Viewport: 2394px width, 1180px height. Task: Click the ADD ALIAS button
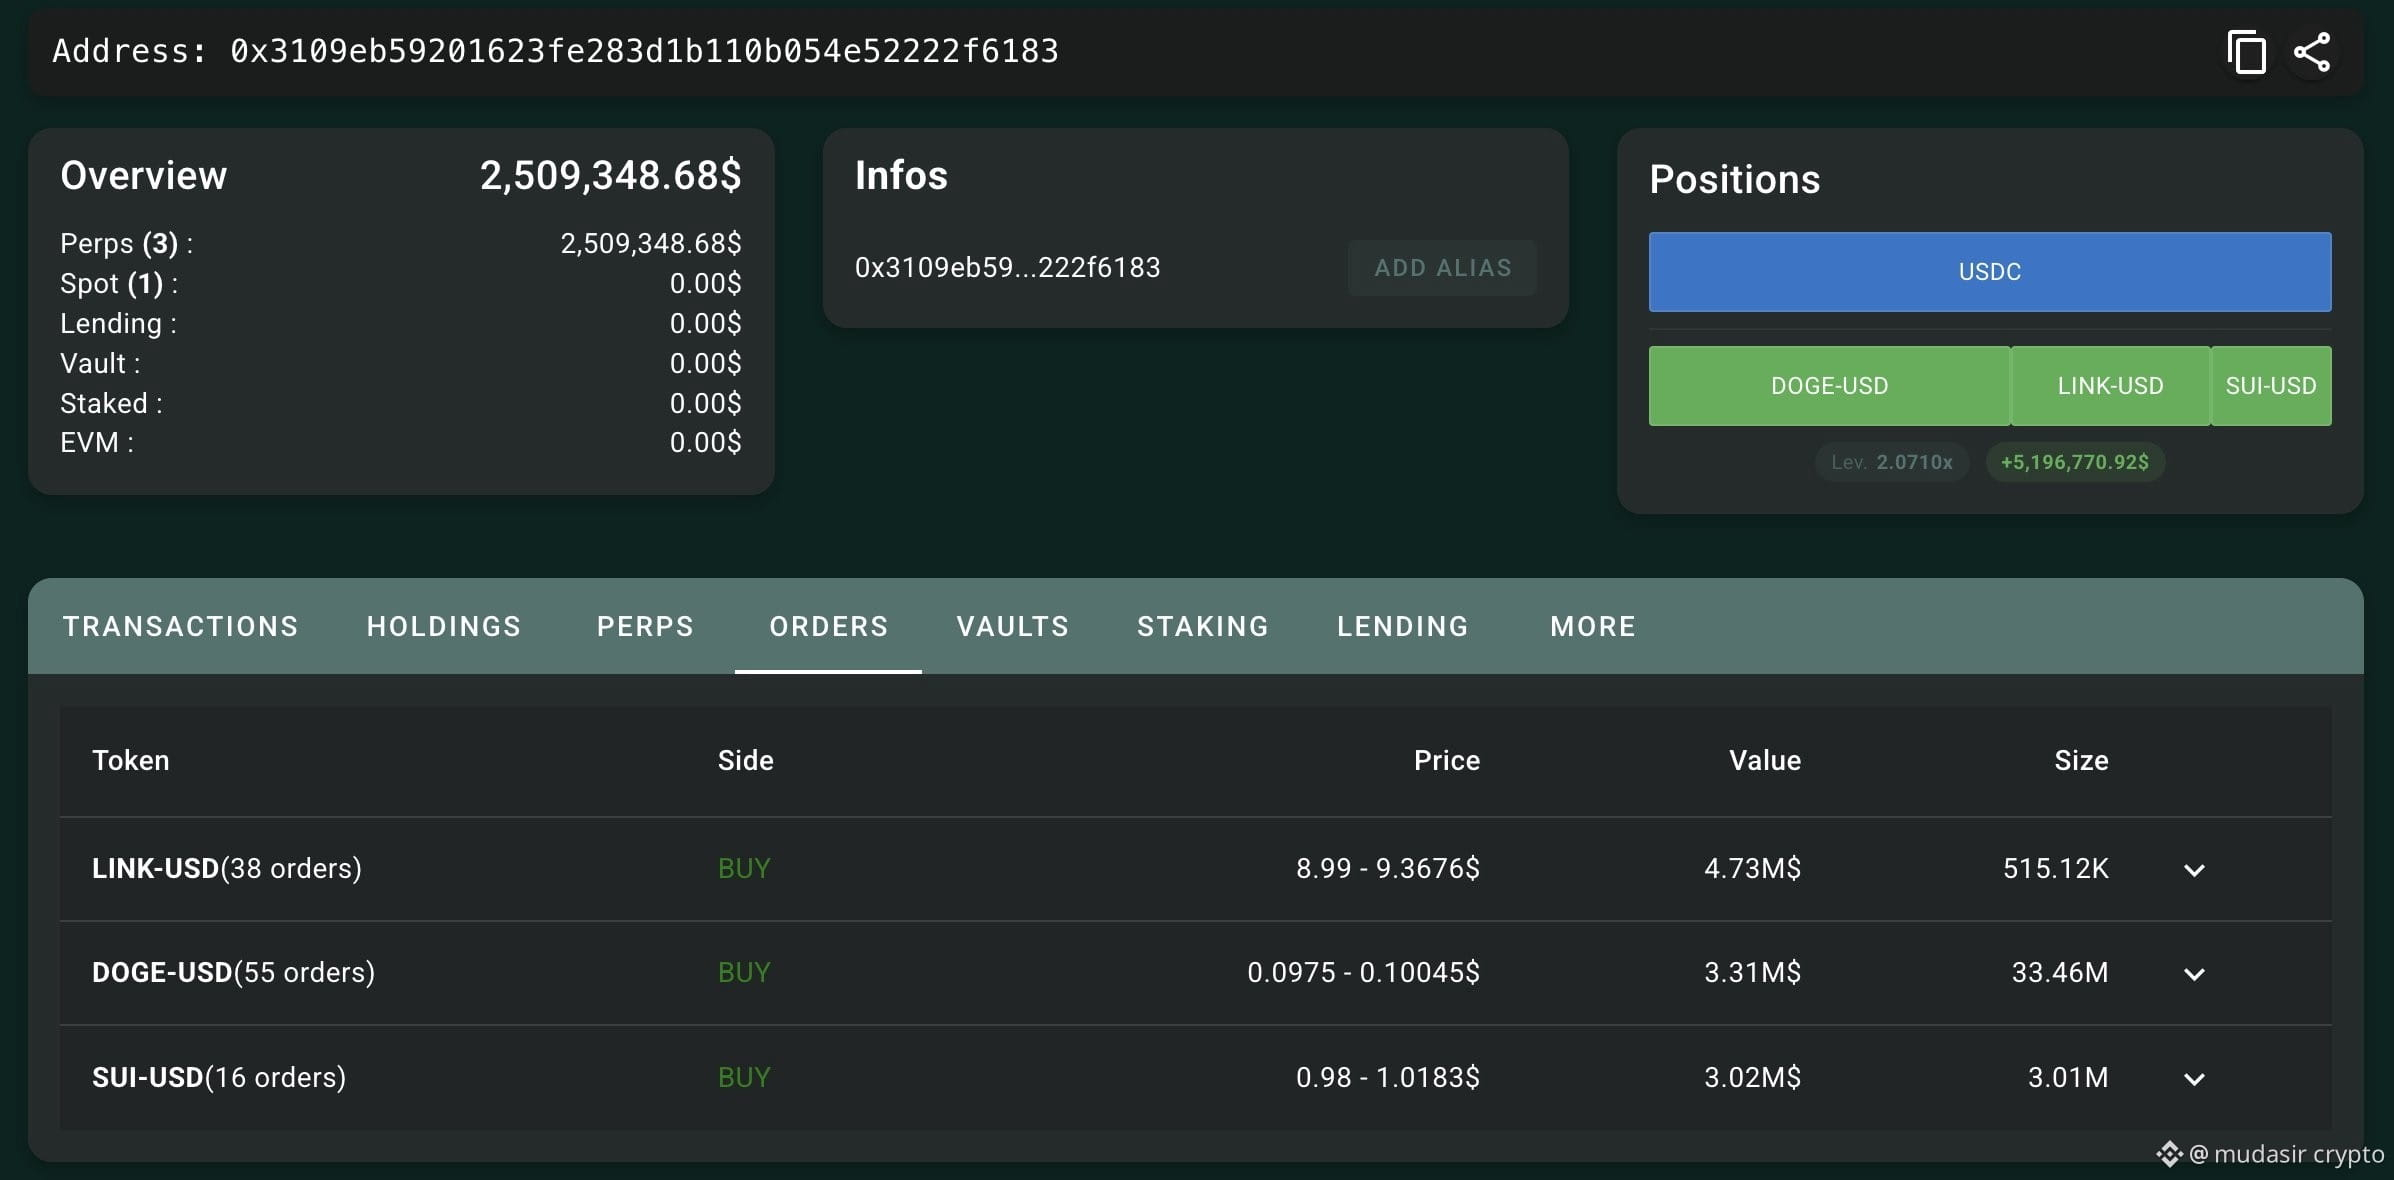(x=1442, y=268)
